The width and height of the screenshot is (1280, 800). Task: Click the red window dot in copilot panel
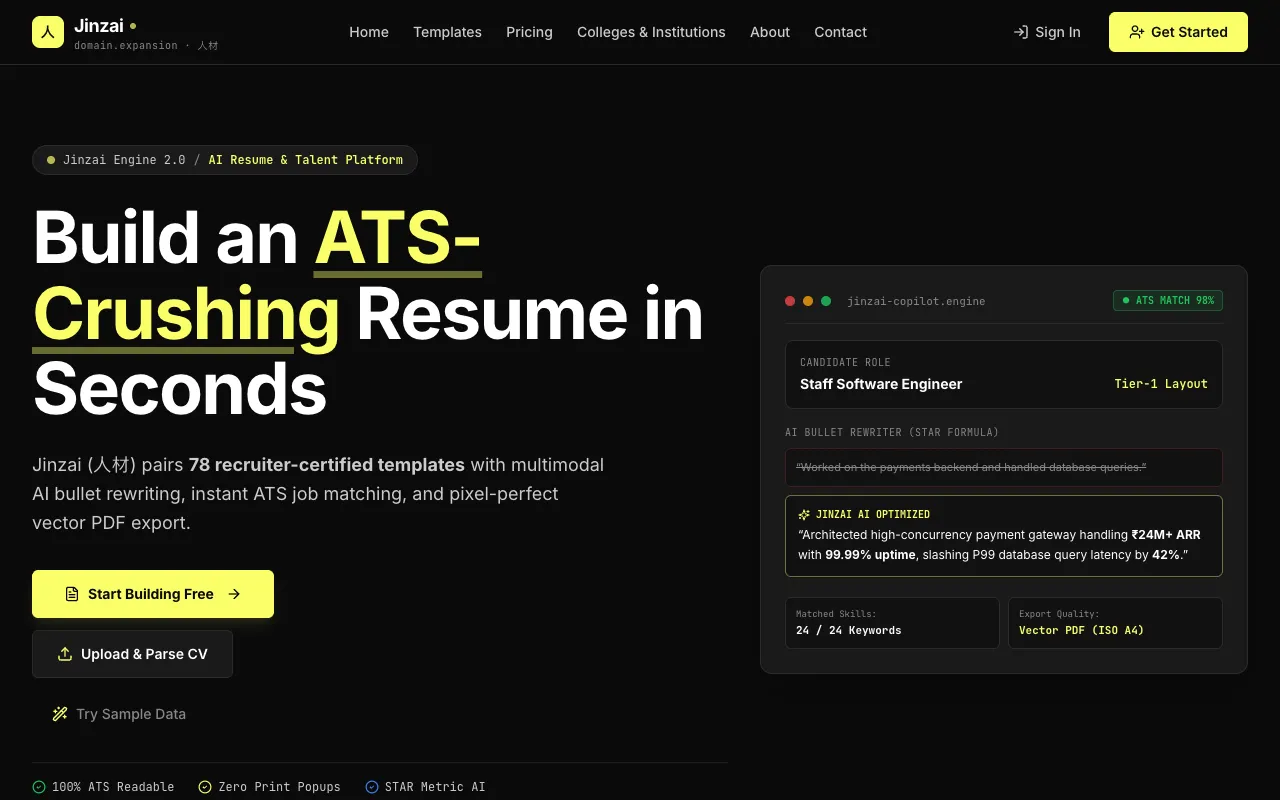click(790, 301)
